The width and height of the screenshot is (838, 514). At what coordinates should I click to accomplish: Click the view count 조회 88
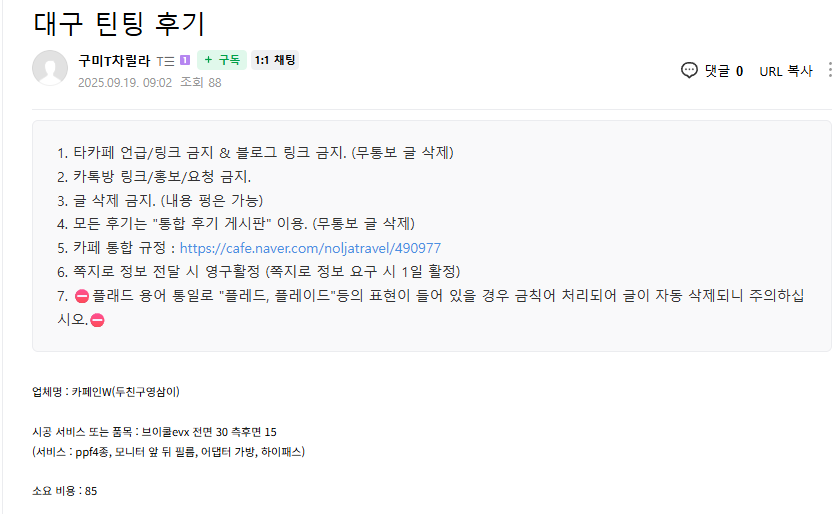coord(201,83)
